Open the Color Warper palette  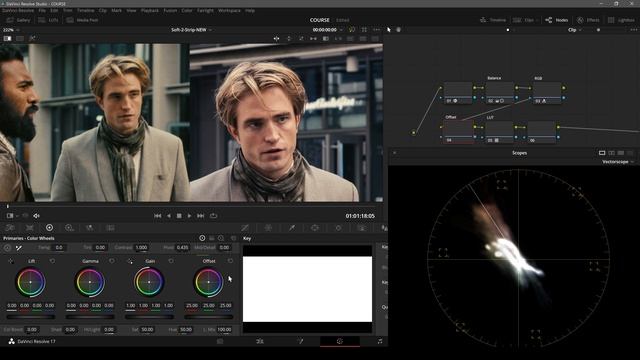point(269,228)
